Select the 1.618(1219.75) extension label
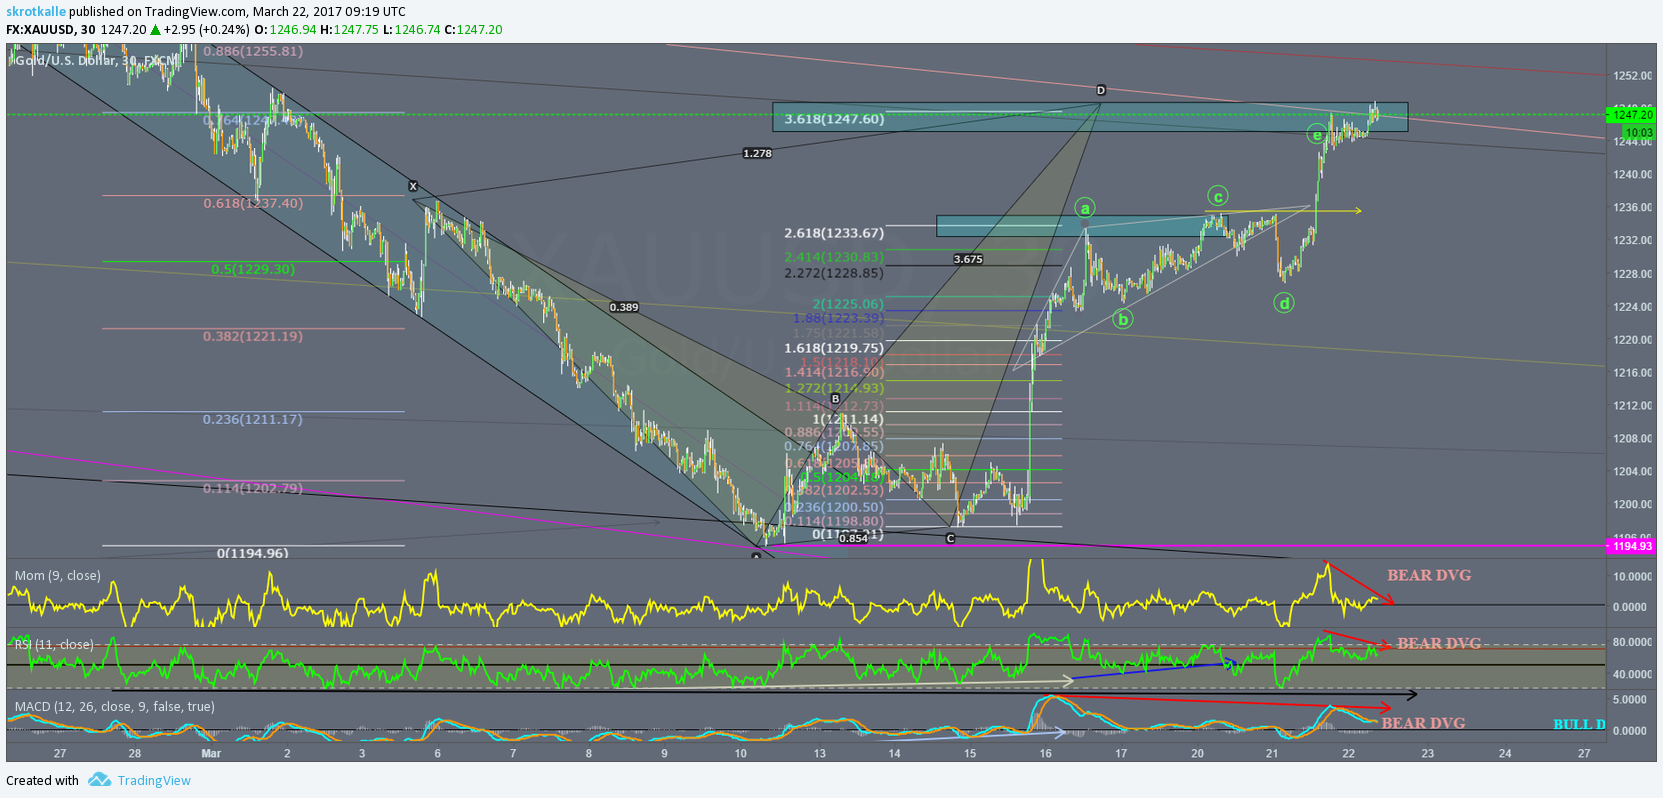The width and height of the screenshot is (1663, 798). [834, 348]
